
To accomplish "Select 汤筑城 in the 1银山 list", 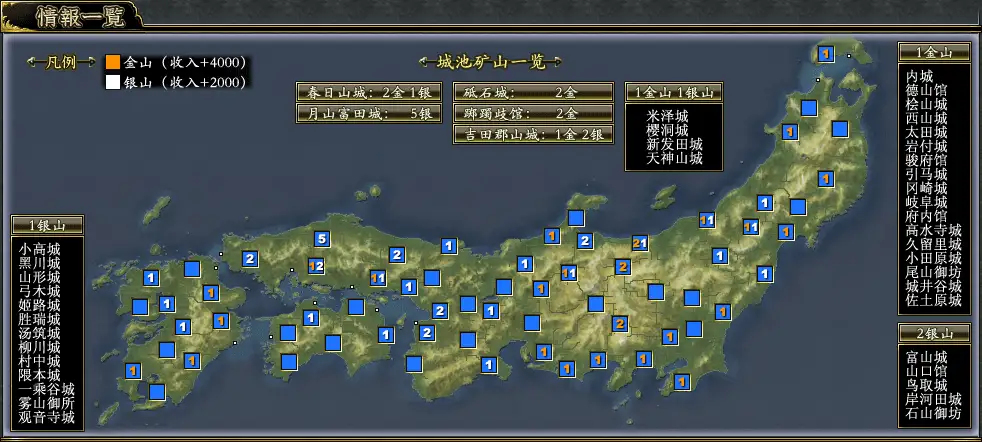I will coord(39,333).
